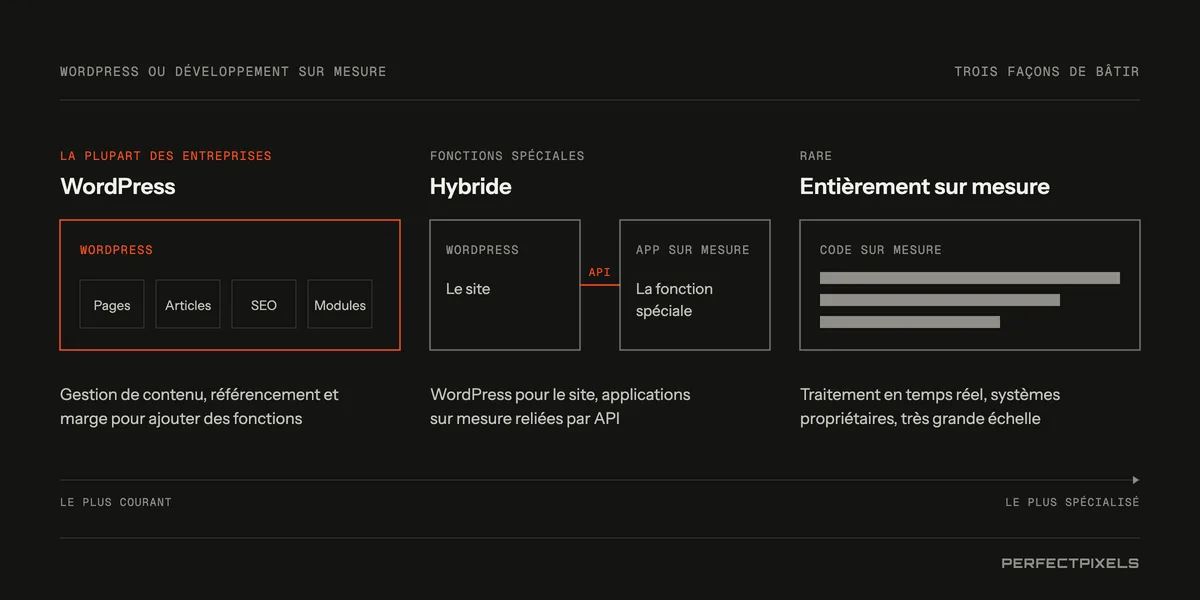Click the description "Traitement en temps réel, systèmes"
Image resolution: width=1200 pixels, height=600 pixels.
tap(930, 395)
